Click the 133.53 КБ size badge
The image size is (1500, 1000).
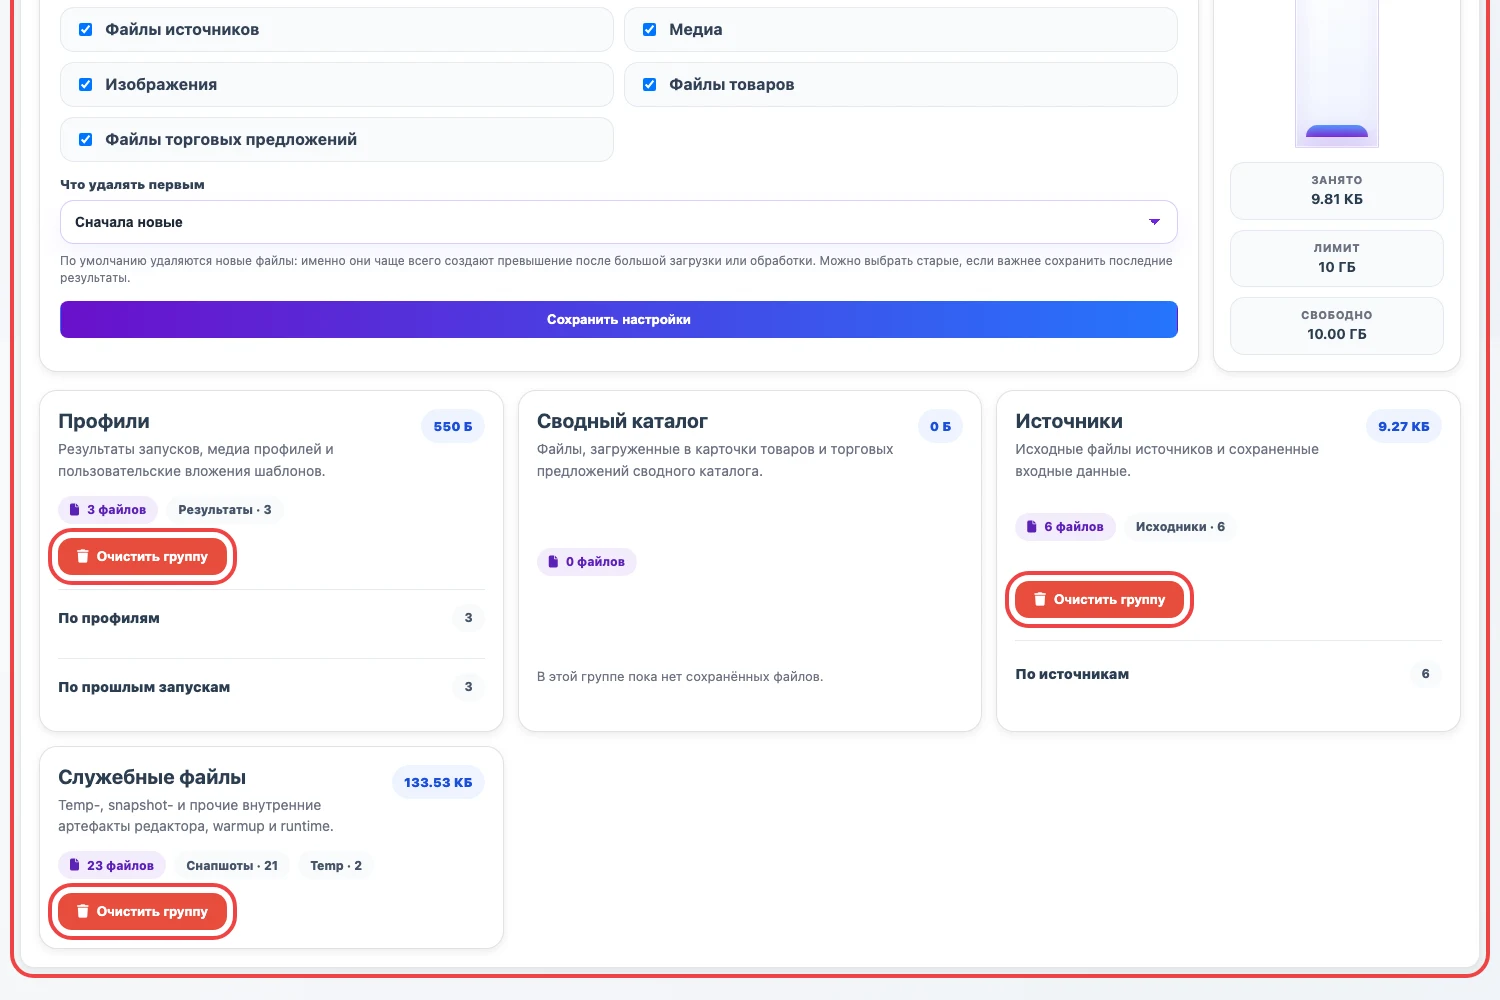coord(438,783)
